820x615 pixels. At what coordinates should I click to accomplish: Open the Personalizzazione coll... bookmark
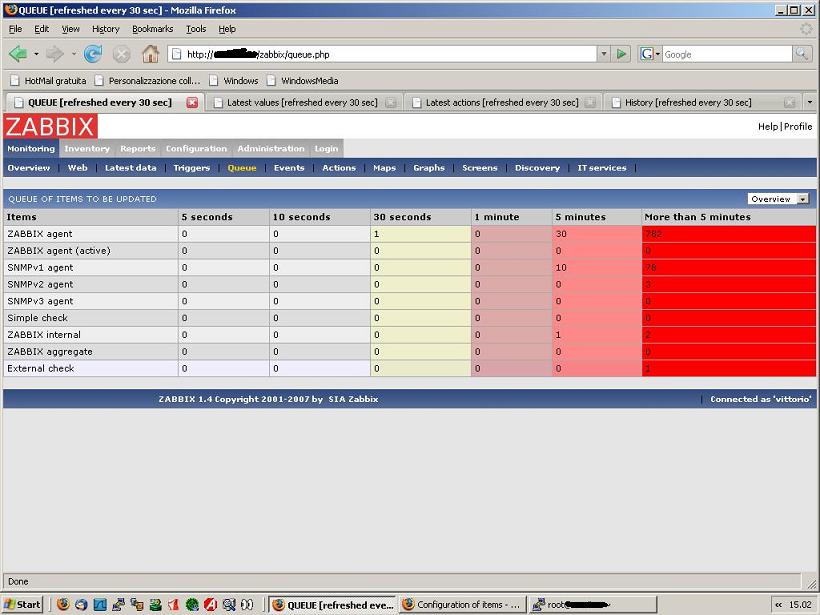point(147,81)
